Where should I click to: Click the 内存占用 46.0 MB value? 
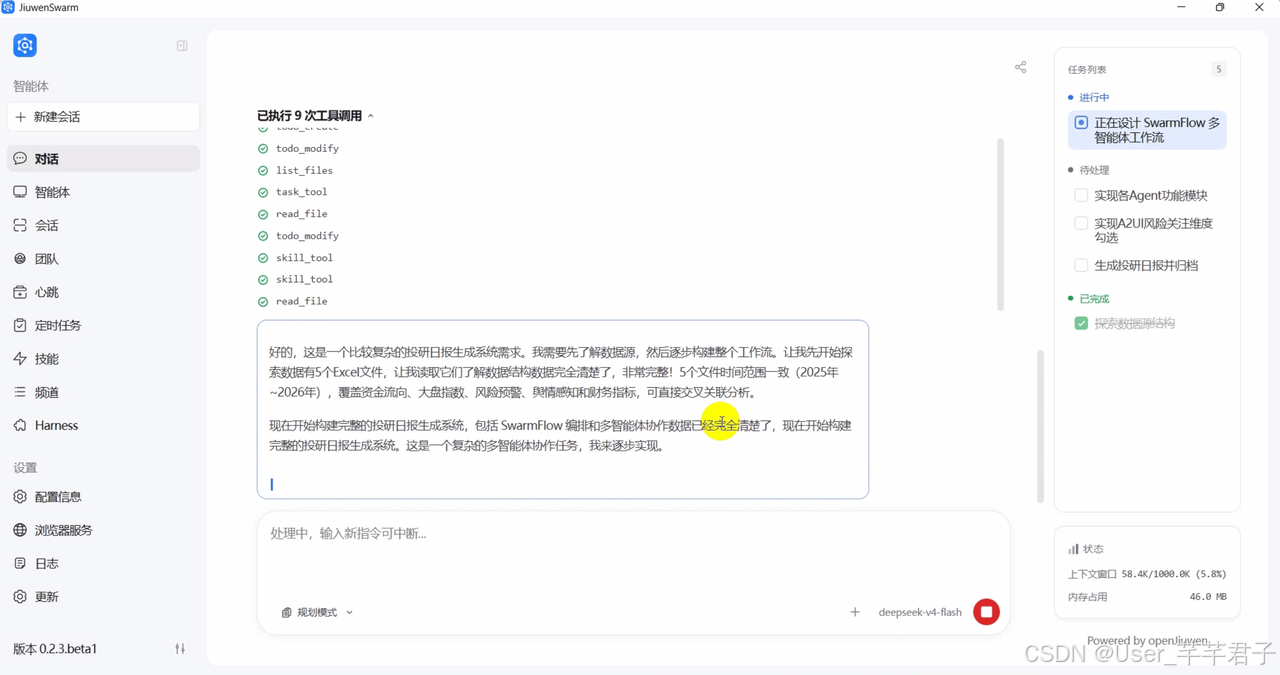click(x=1207, y=596)
